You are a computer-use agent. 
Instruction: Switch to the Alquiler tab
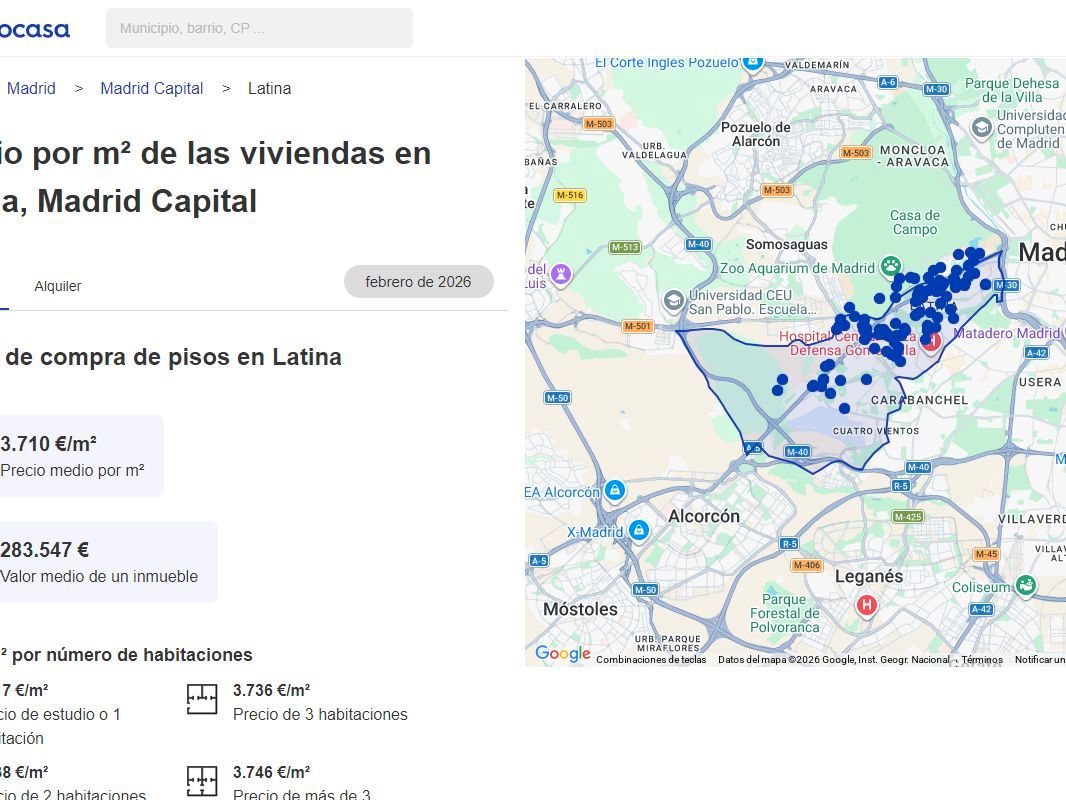(x=58, y=286)
